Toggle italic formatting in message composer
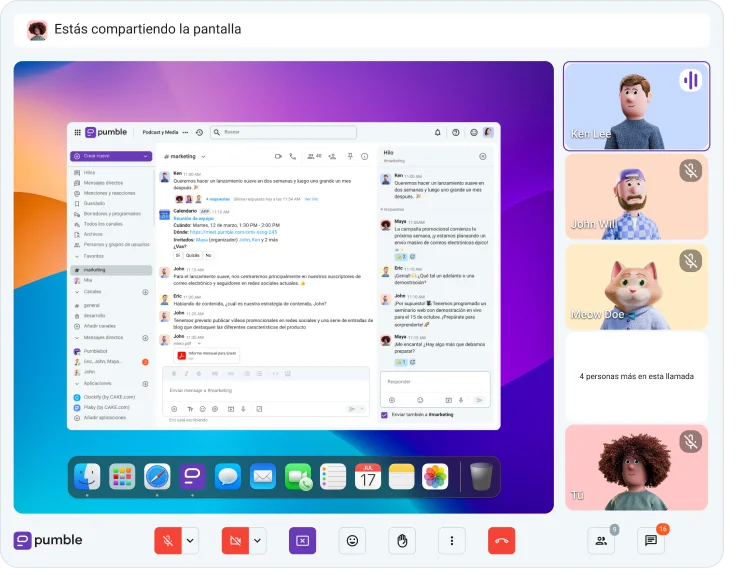Image resolution: width=743 pixels, height=575 pixels. click(x=186, y=374)
